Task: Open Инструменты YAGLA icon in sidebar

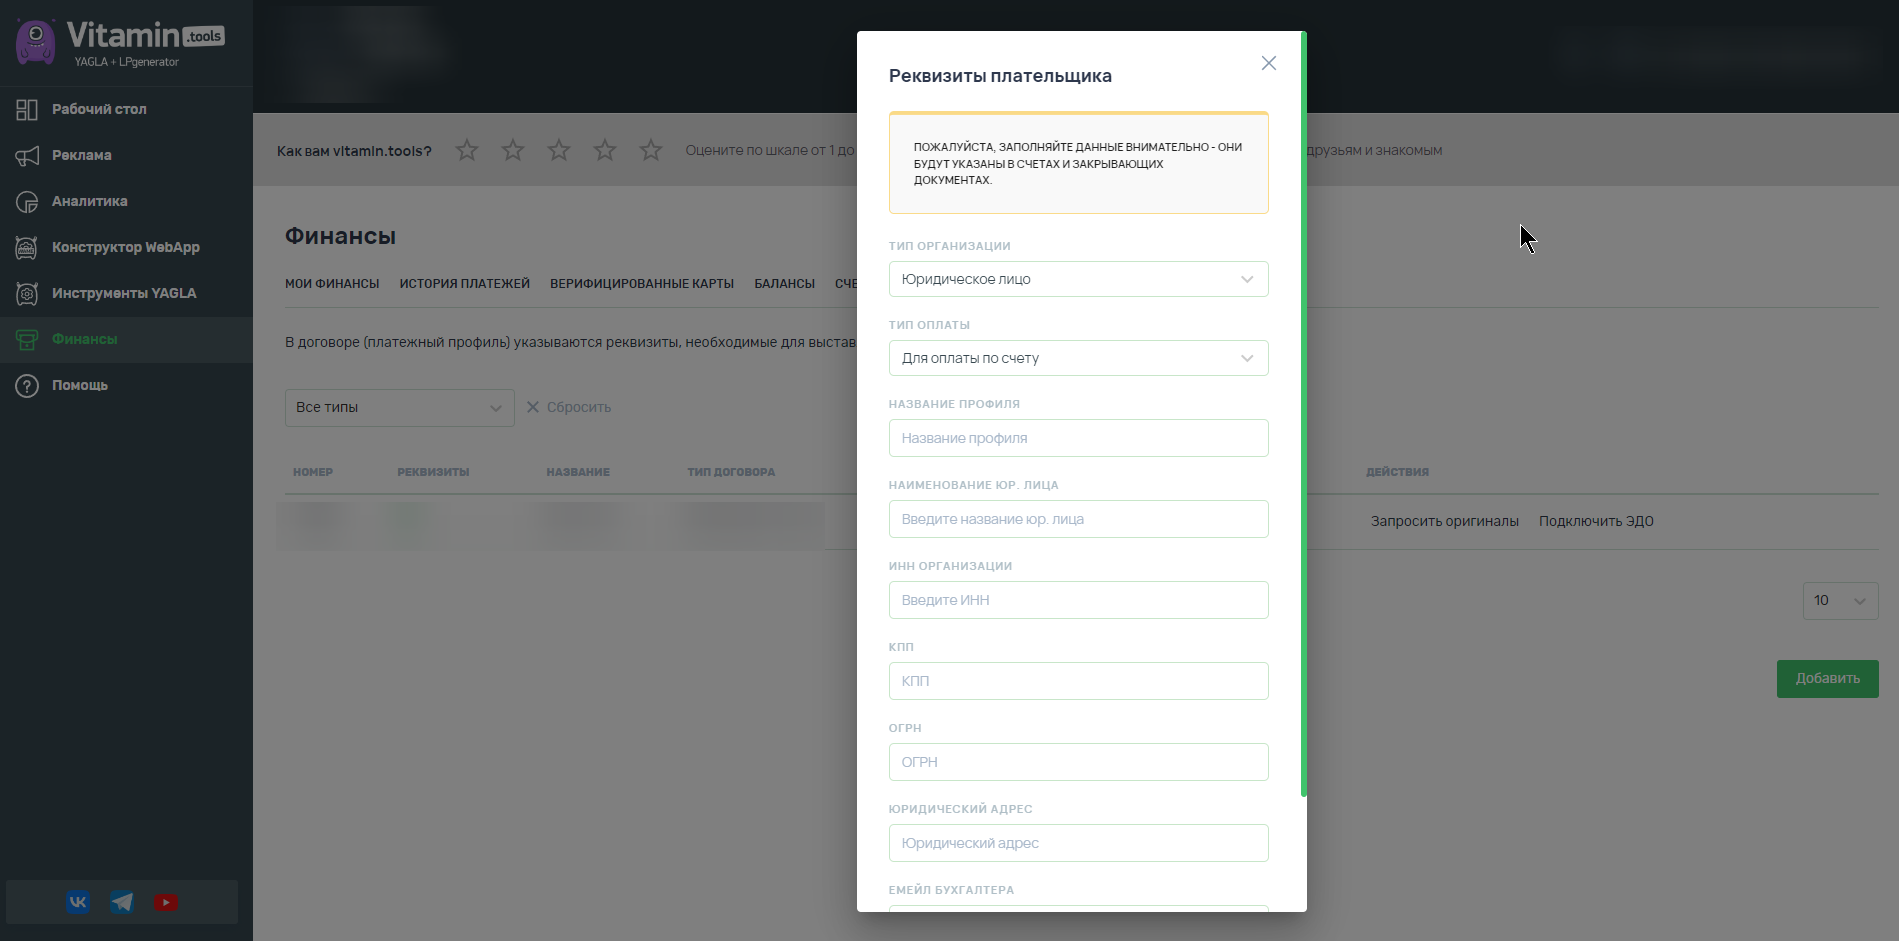Action: tap(27, 293)
